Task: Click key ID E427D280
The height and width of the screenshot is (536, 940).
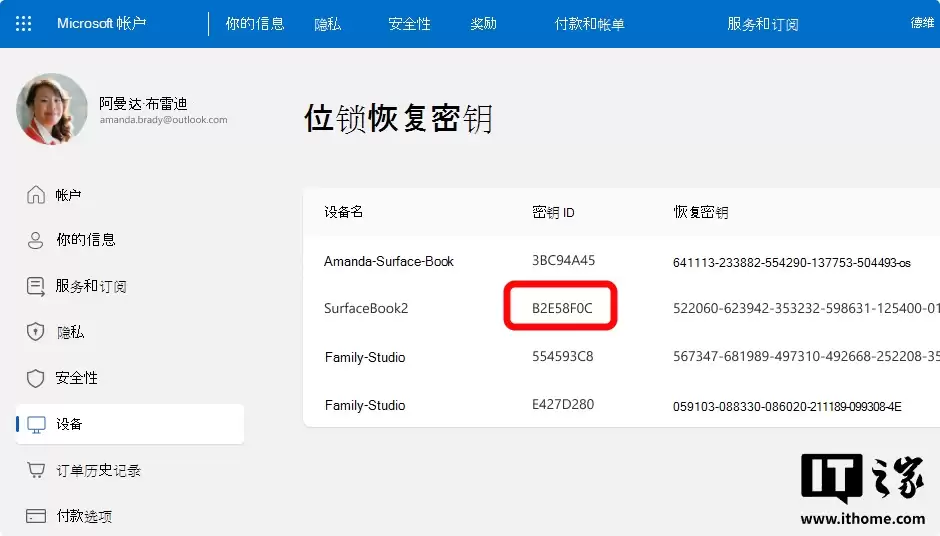Action: point(563,404)
